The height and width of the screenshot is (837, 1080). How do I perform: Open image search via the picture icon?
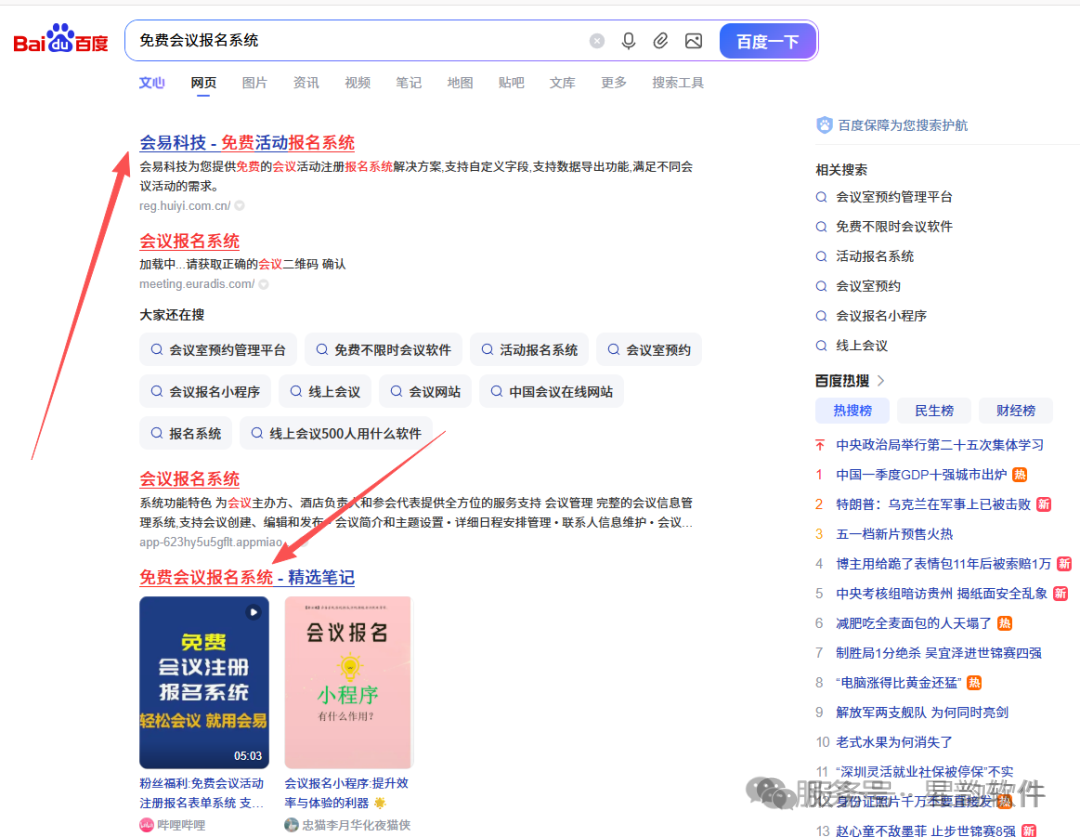click(694, 41)
